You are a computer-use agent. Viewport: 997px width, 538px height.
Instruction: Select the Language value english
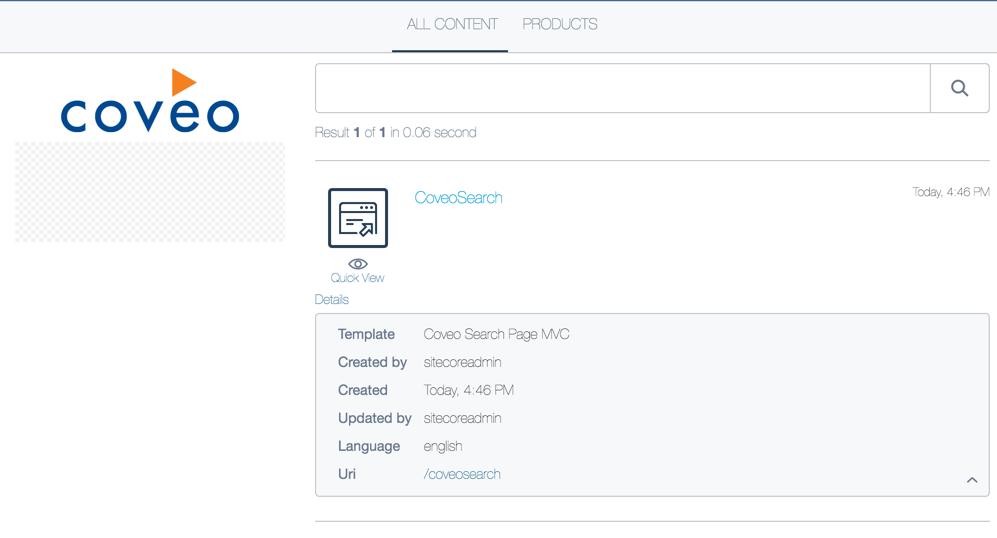click(443, 446)
